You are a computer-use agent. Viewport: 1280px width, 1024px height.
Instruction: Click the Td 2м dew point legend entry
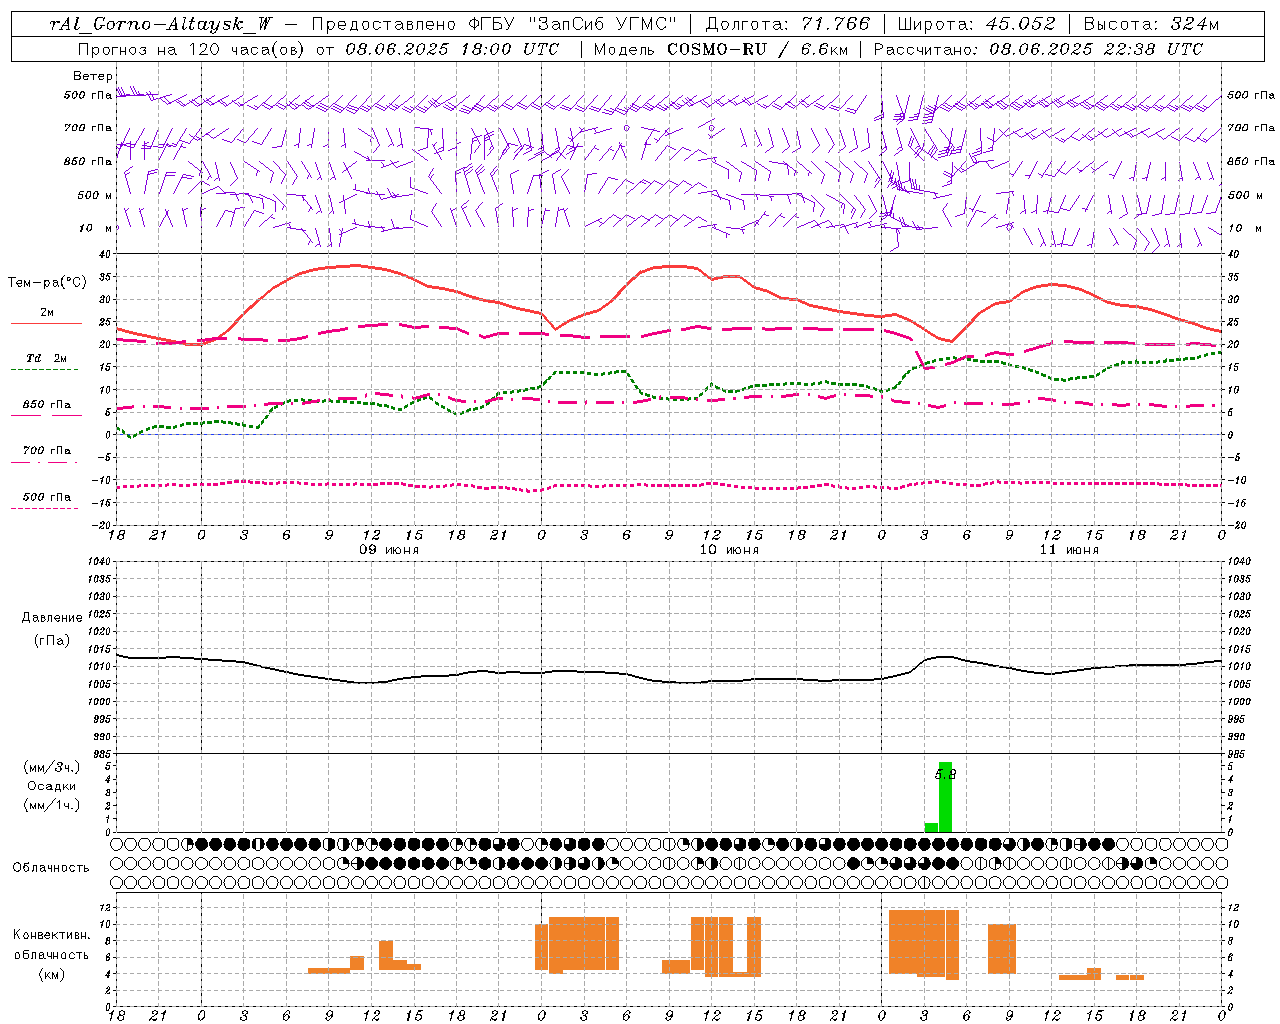tap(47, 358)
